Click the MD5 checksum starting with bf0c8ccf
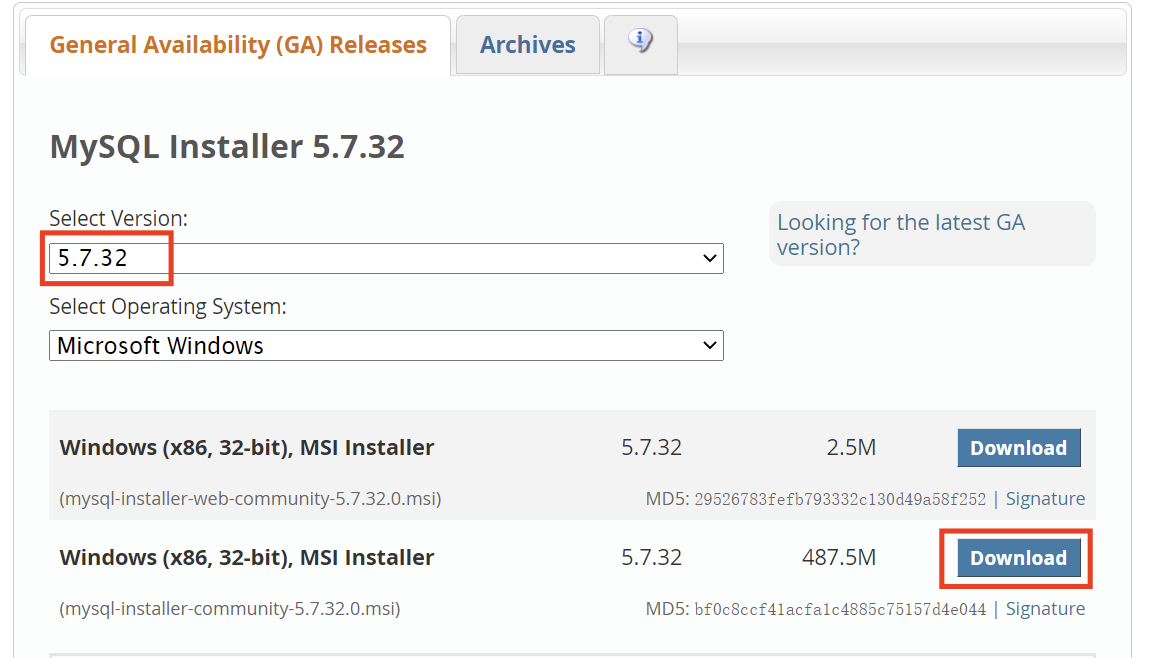The image size is (1153, 658). [x=840, y=609]
